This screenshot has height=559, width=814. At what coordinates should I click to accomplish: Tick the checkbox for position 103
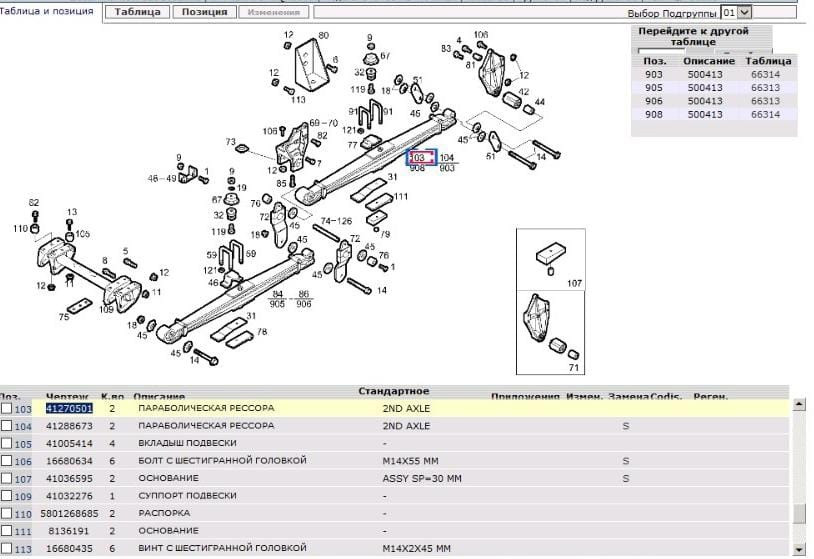pos(7,409)
